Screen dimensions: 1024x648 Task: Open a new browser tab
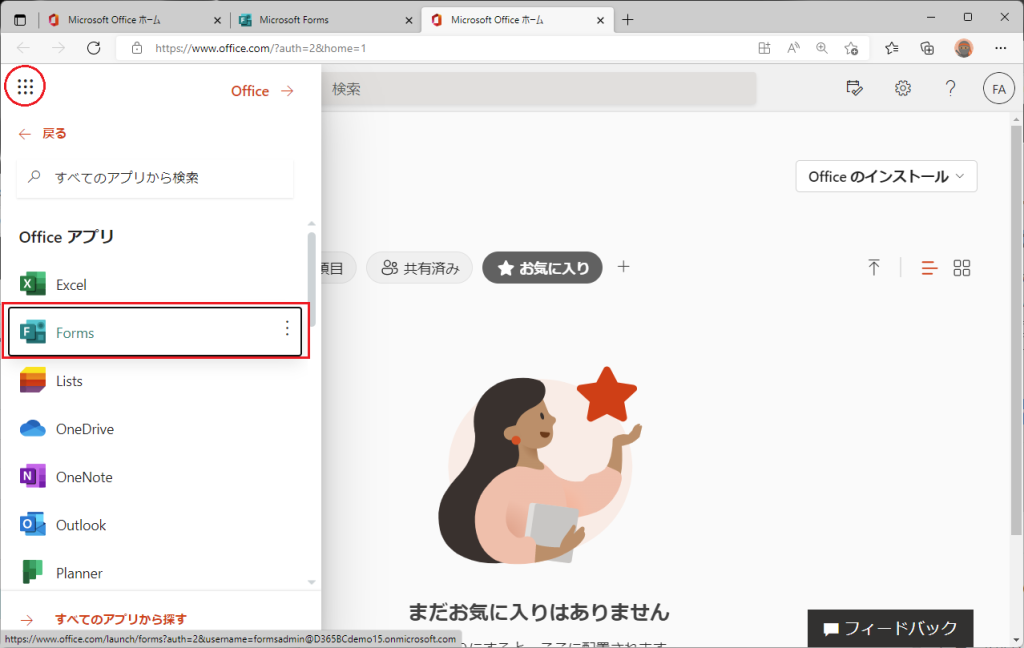[x=628, y=20]
